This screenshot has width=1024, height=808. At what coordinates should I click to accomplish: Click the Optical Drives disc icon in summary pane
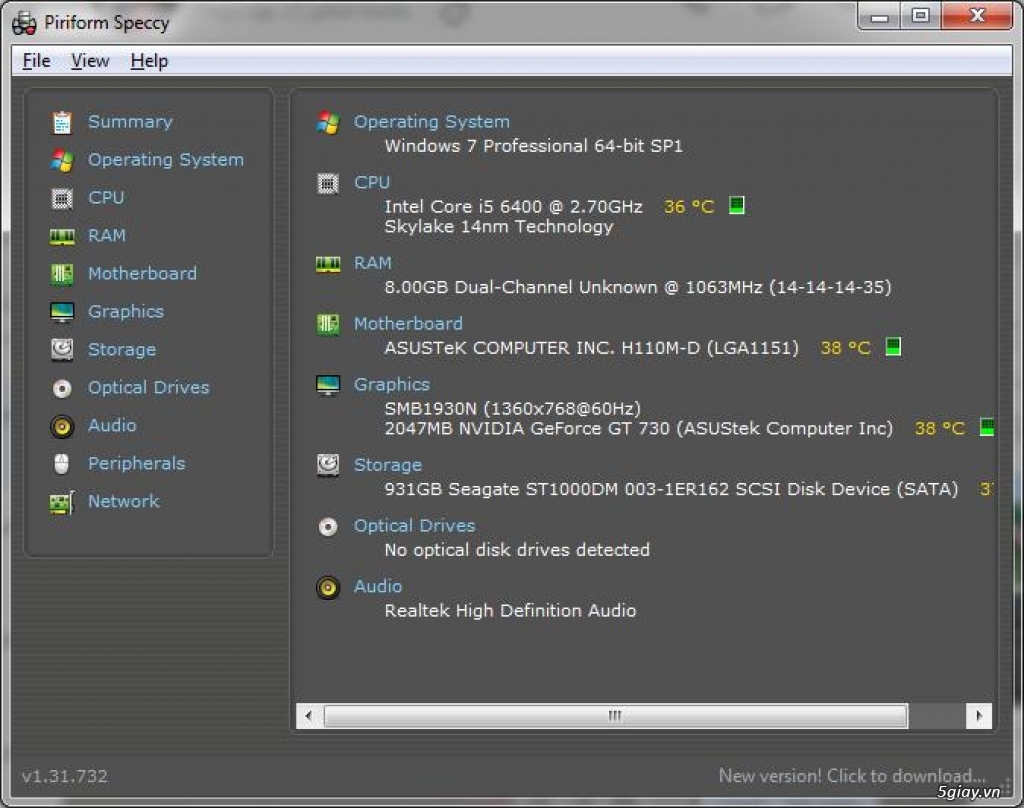click(328, 526)
